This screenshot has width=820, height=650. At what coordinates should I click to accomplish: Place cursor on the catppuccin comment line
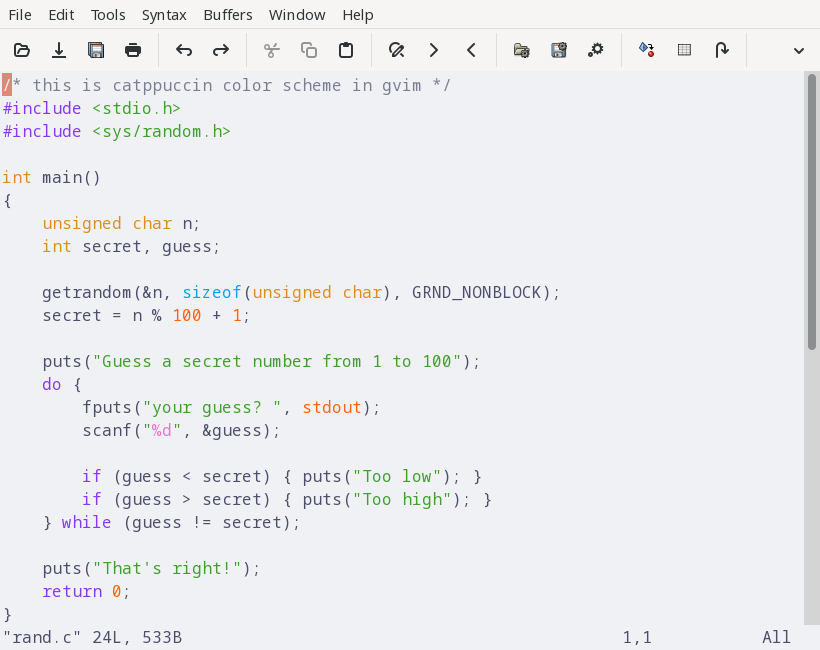(x=226, y=85)
